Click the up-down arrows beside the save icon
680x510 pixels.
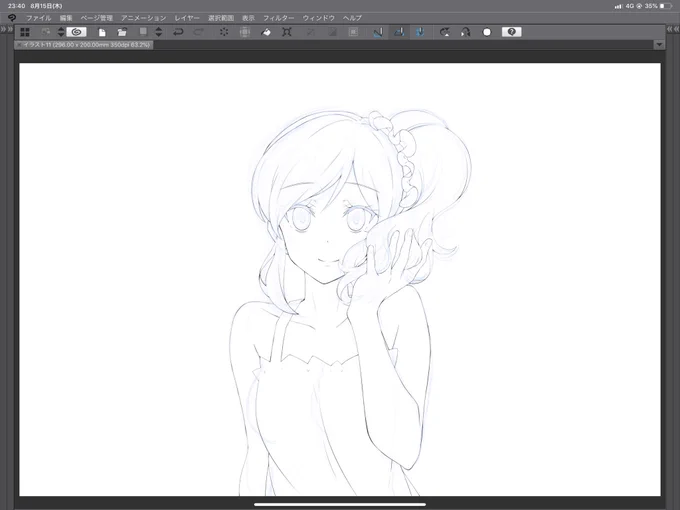(159, 32)
